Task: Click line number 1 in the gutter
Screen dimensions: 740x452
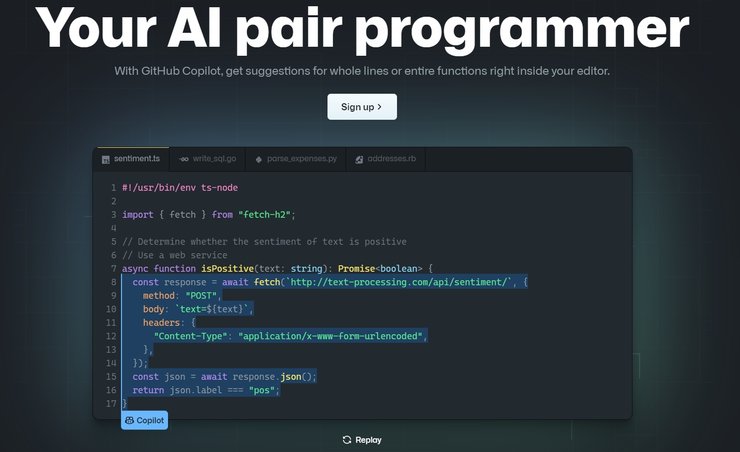Action: coord(113,188)
